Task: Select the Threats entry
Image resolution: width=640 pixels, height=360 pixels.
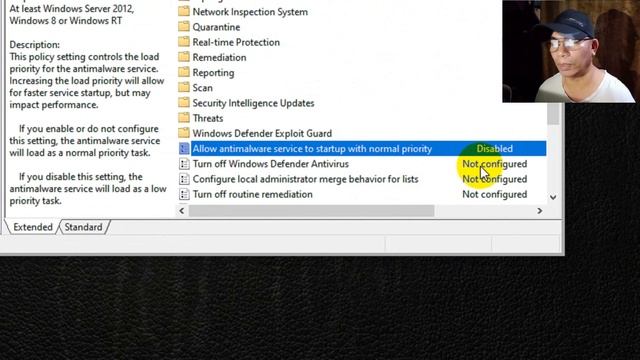Action: pos(208,118)
